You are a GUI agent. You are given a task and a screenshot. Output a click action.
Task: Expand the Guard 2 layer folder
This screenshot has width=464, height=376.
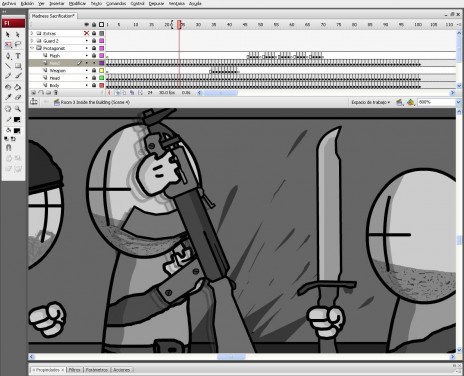tap(32, 41)
